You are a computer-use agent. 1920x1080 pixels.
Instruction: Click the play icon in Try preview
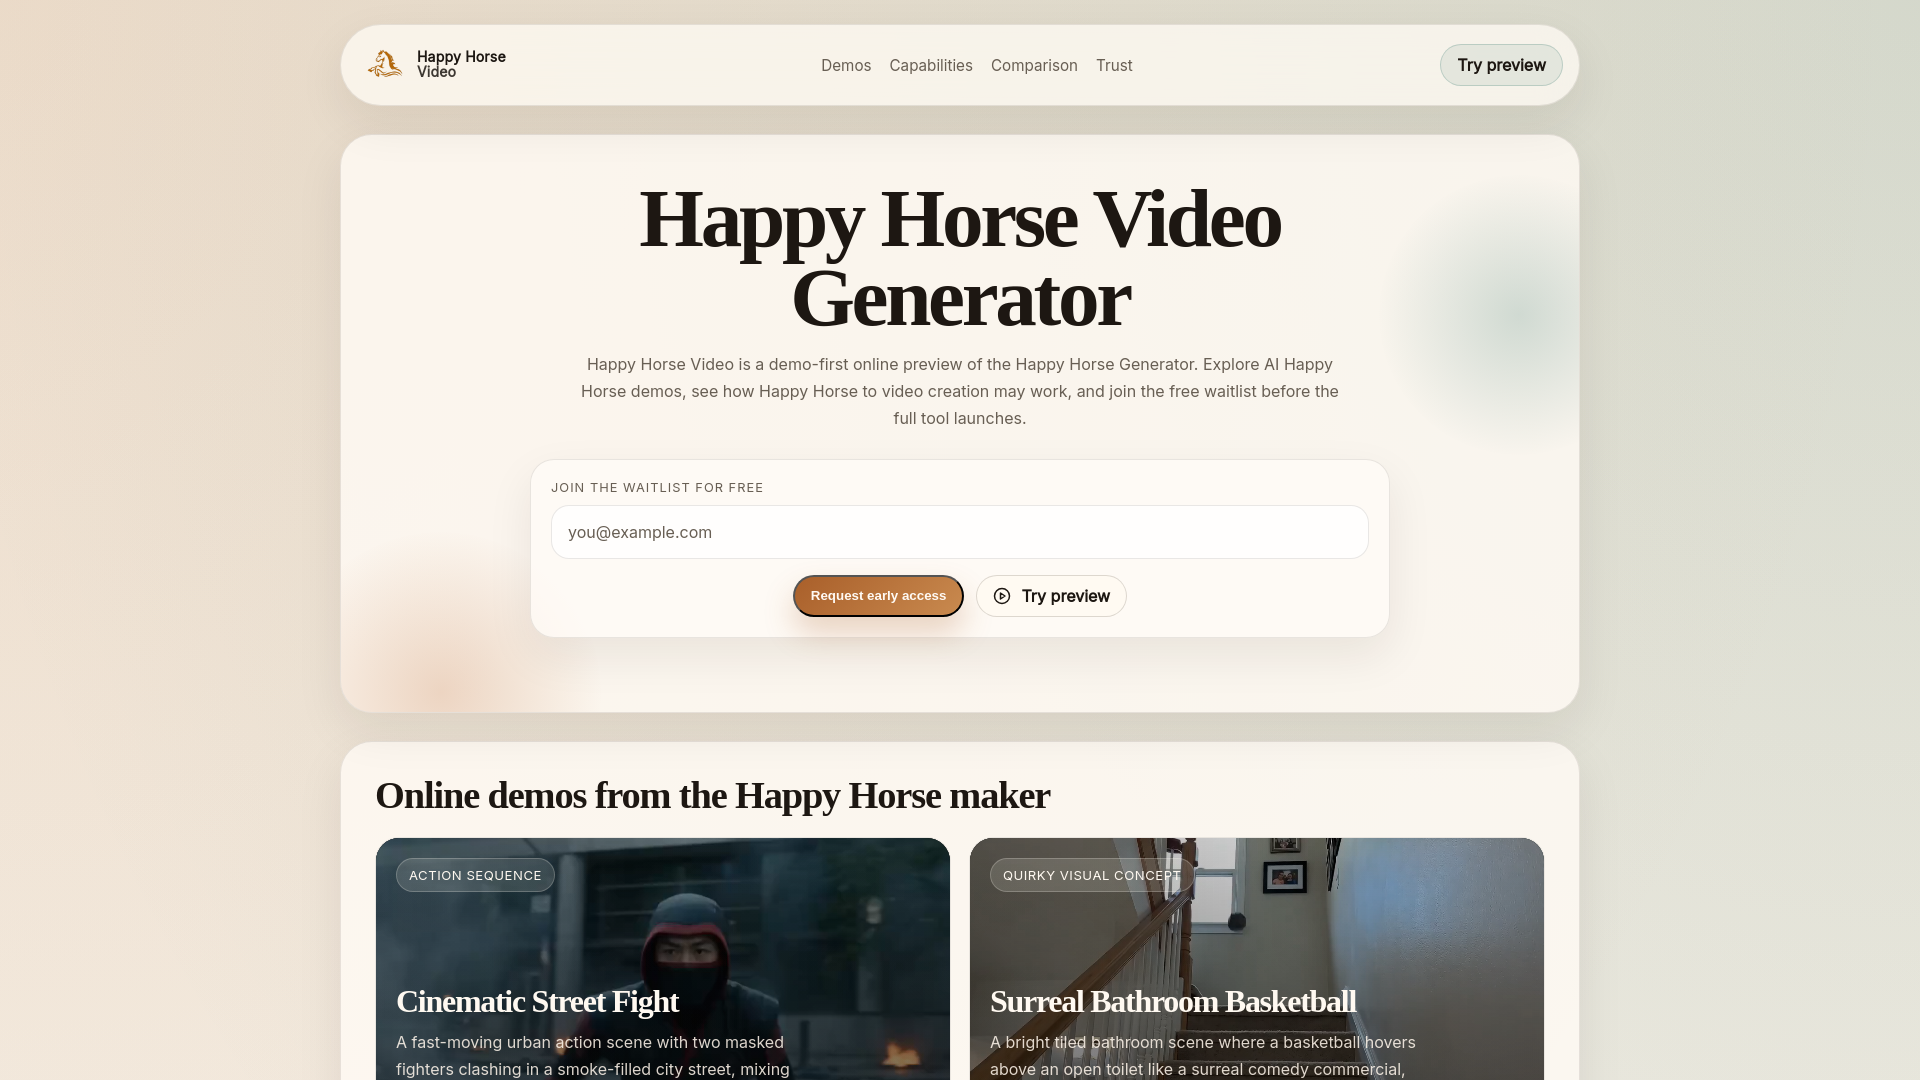coord(1002,596)
